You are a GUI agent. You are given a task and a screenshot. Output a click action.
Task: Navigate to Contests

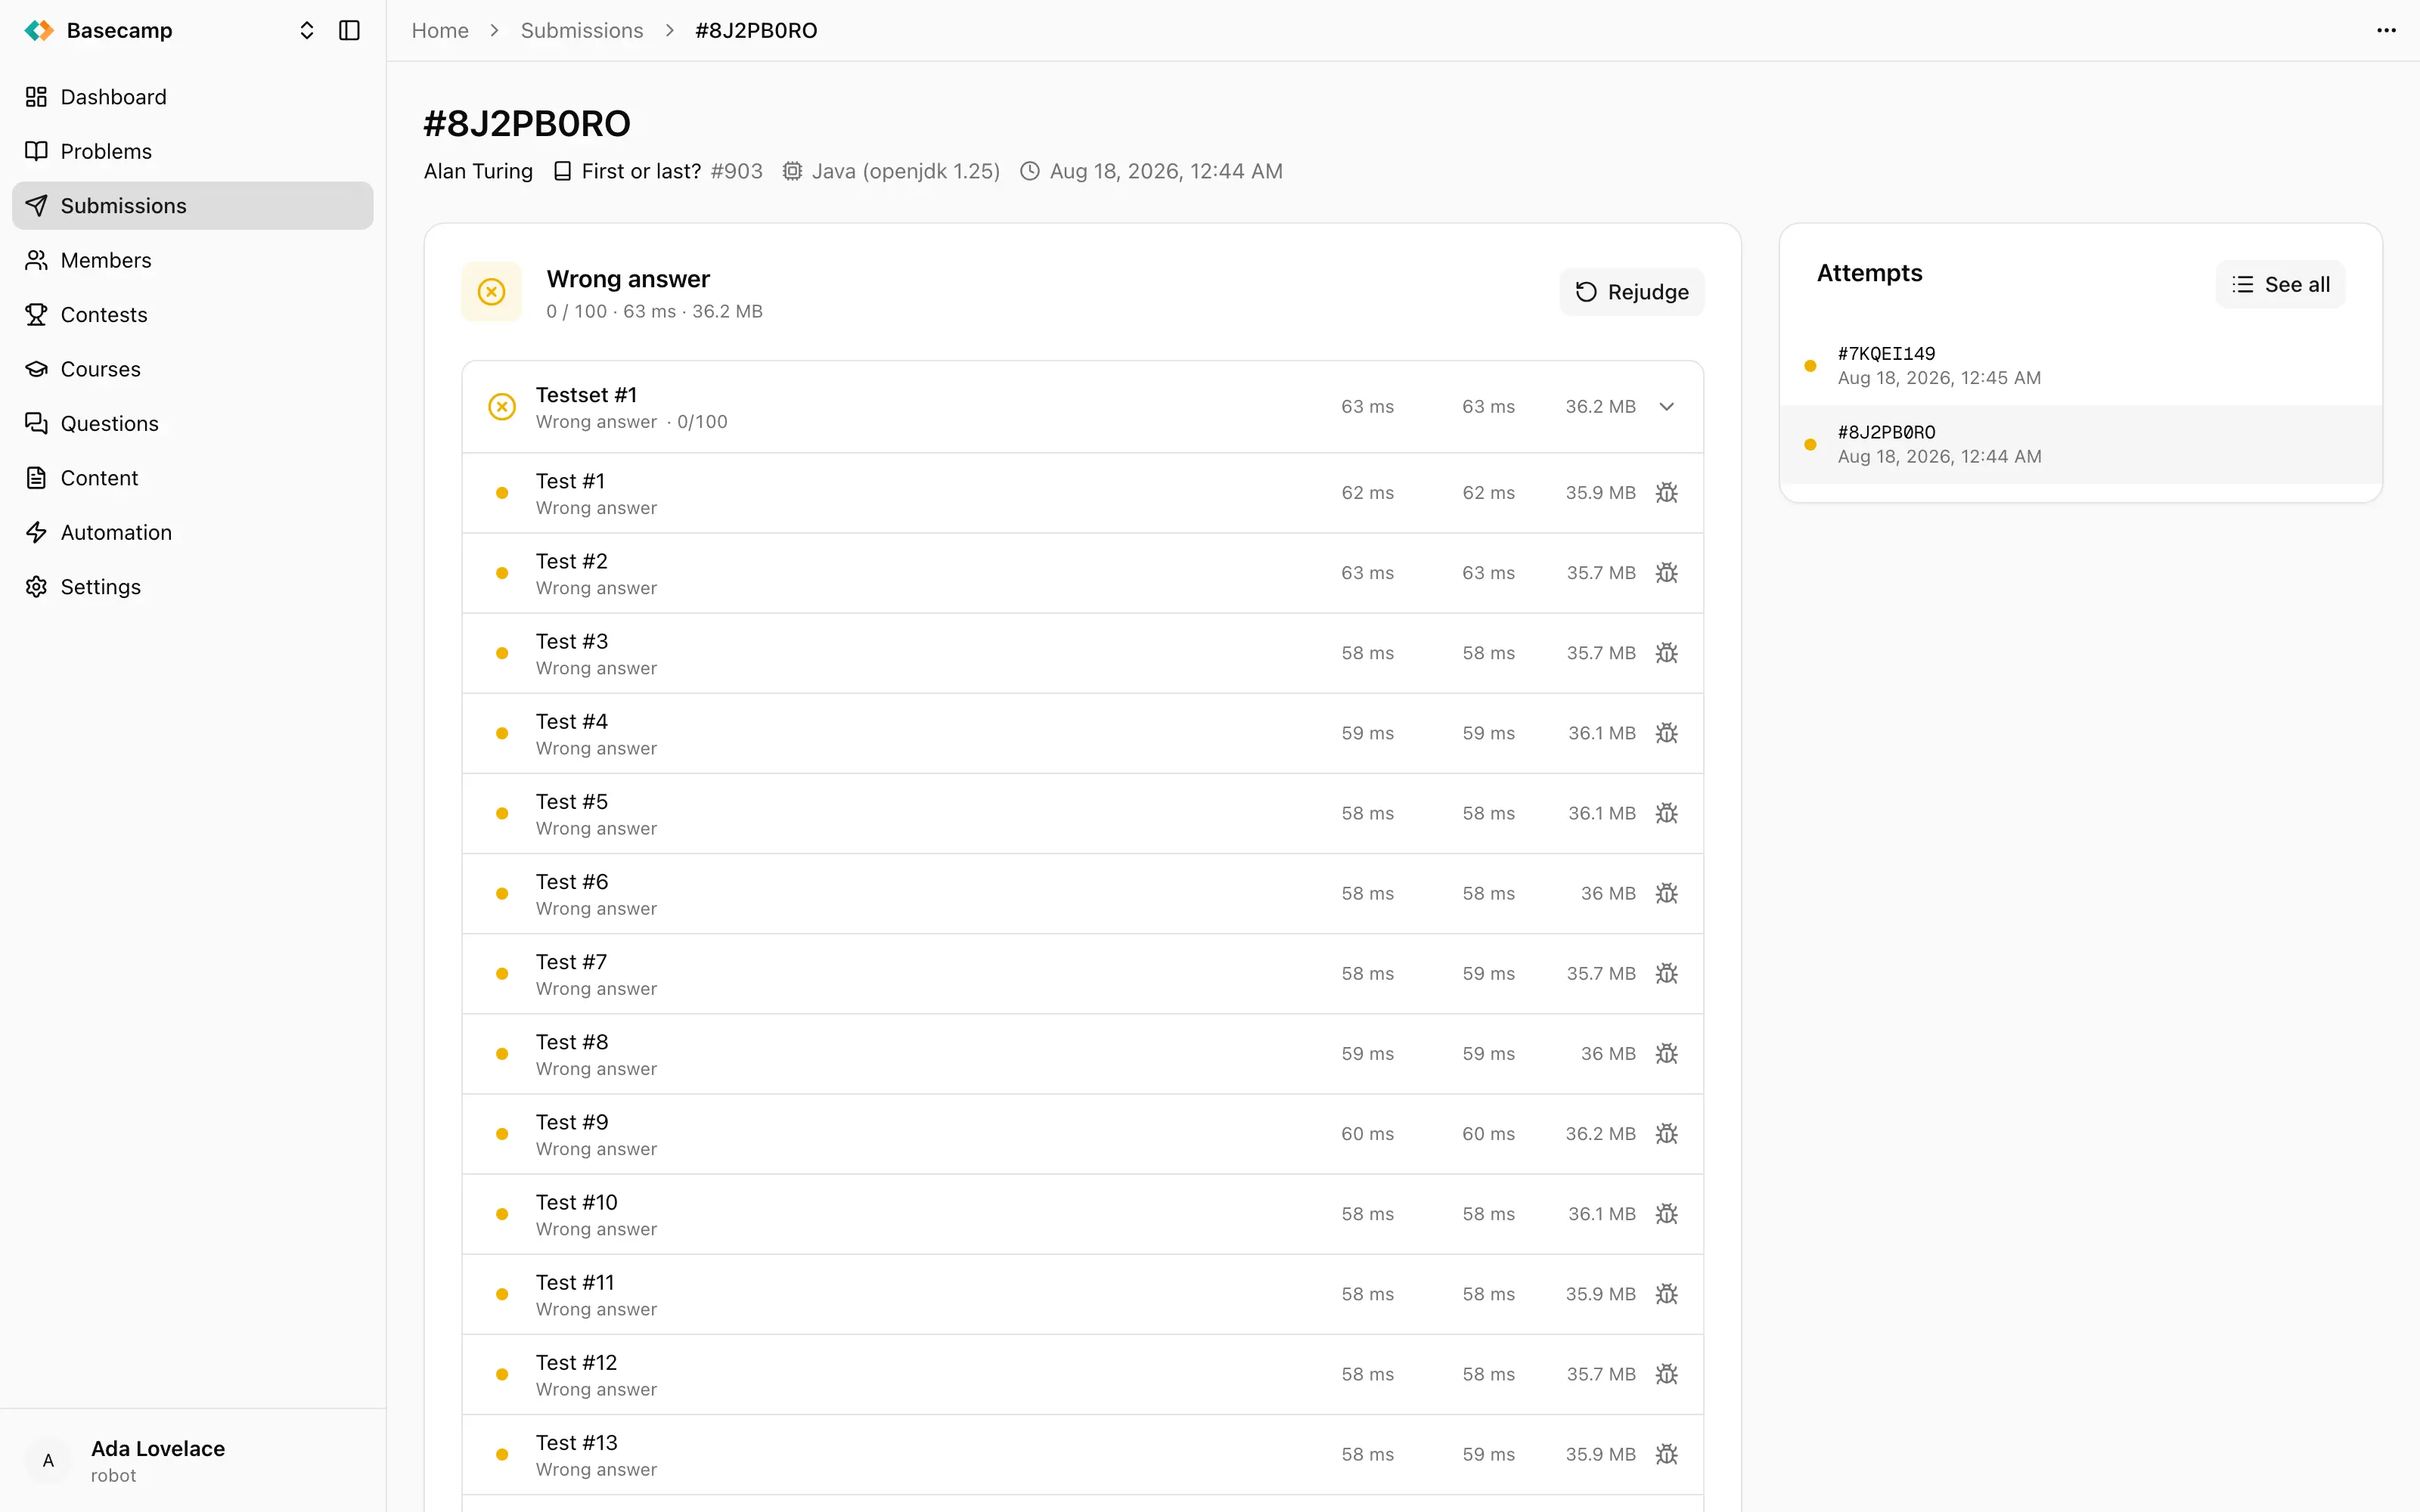tap(192, 315)
